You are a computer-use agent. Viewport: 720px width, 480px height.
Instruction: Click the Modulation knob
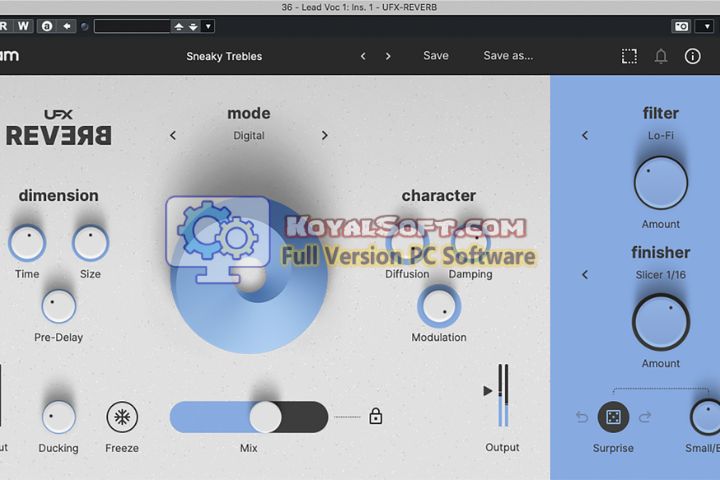(x=439, y=306)
